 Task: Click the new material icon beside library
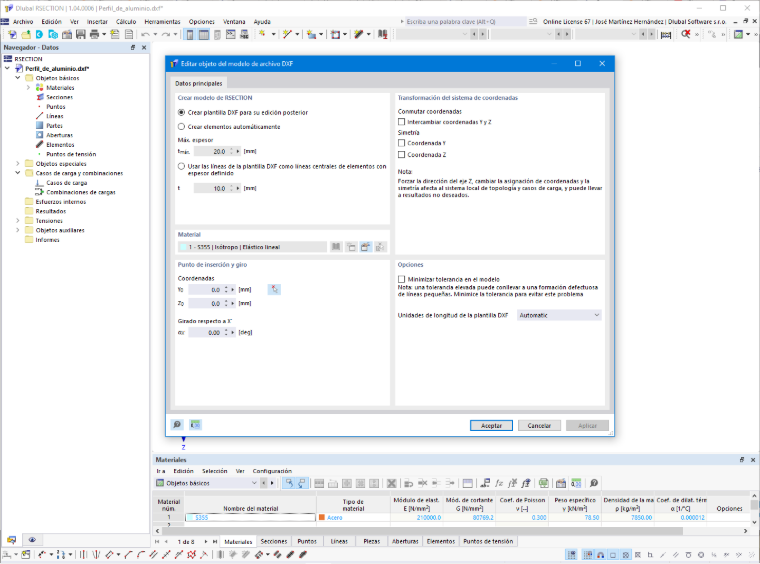pos(351,247)
